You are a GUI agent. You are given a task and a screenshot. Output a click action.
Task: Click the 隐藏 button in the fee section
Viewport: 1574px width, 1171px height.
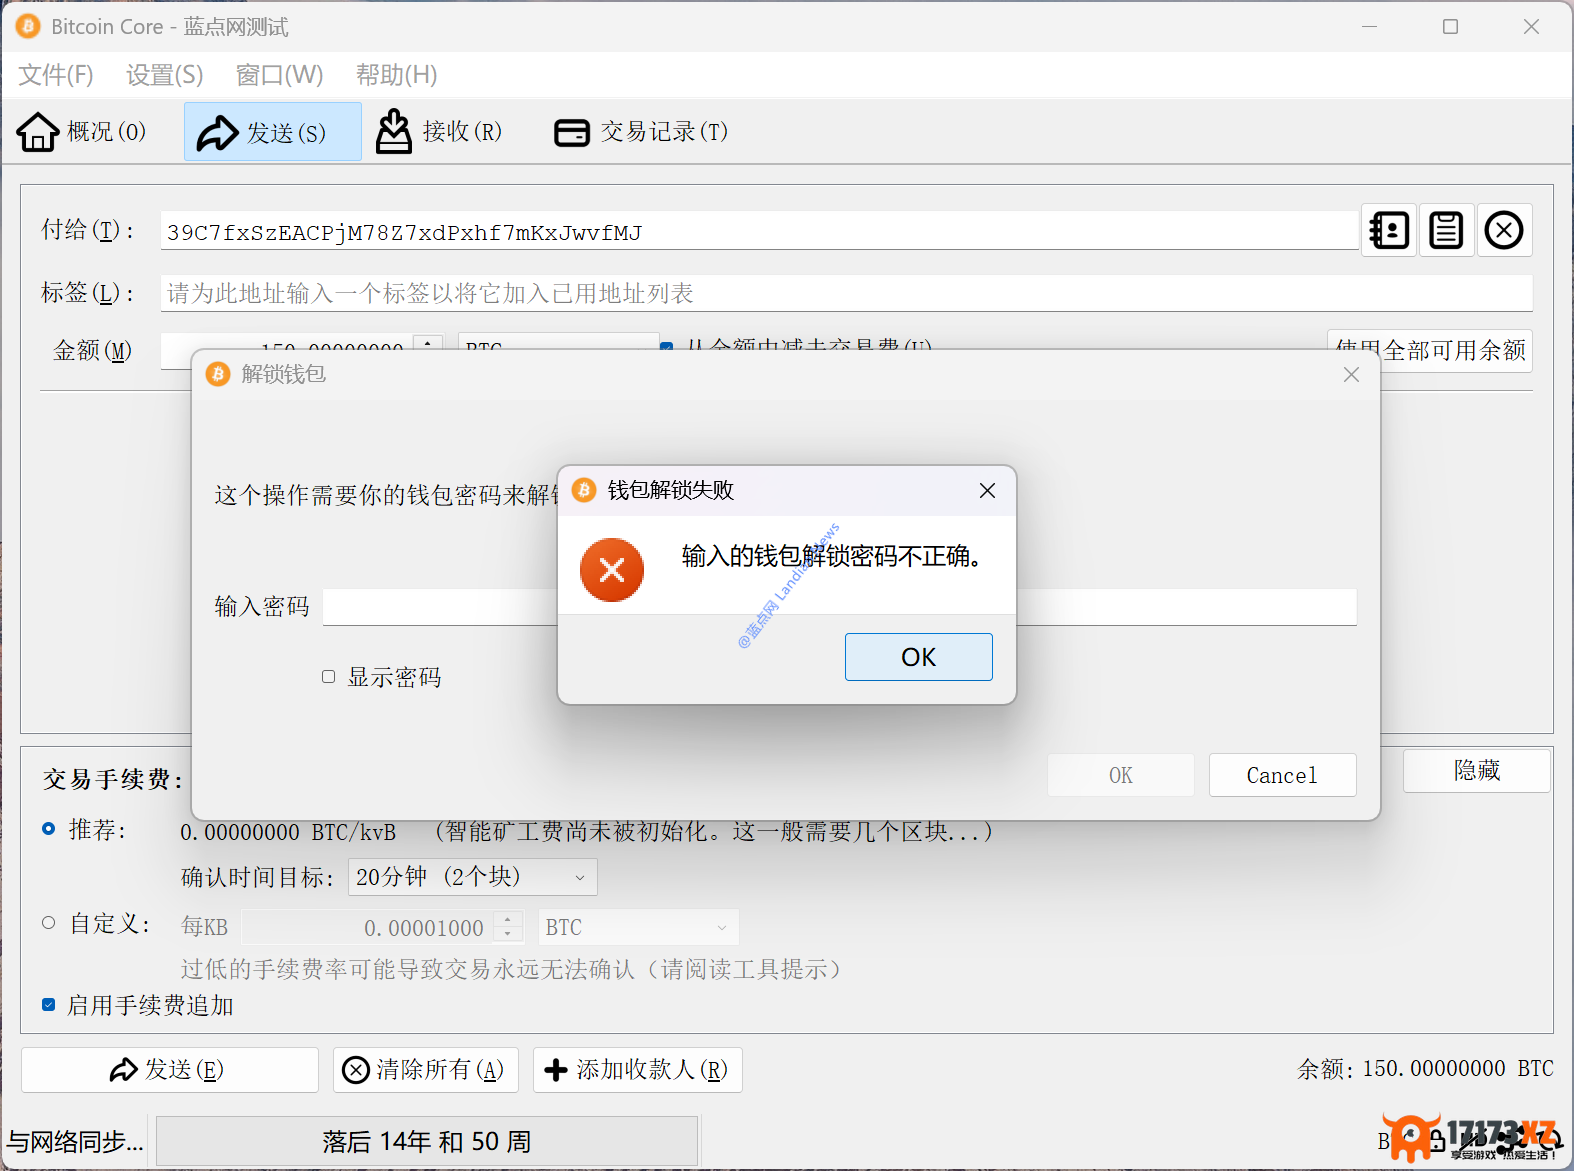[x=1477, y=770]
